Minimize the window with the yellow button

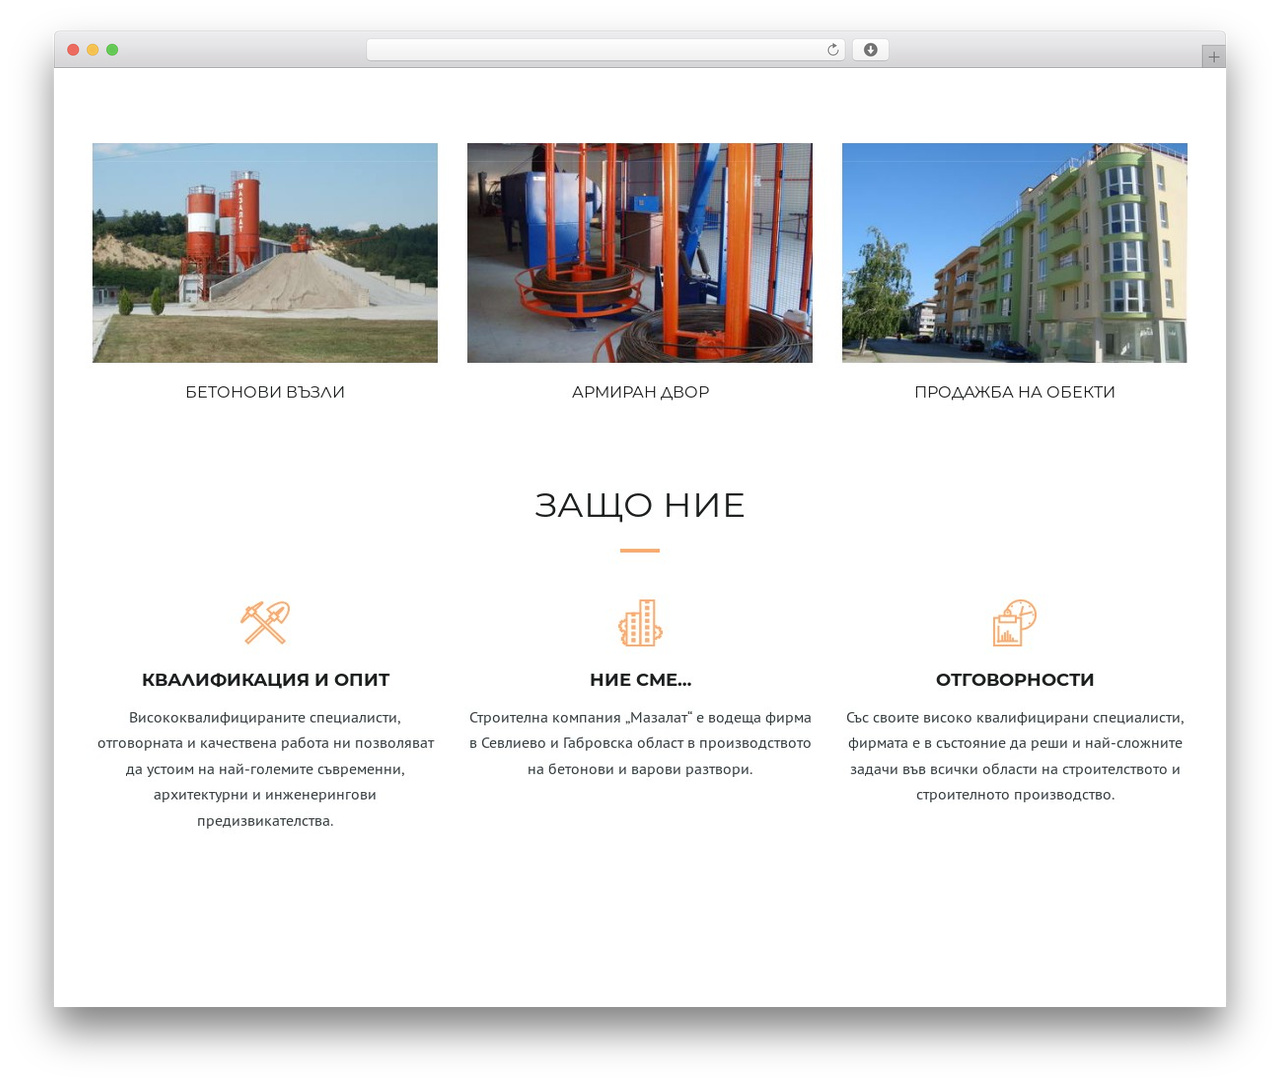point(92,50)
